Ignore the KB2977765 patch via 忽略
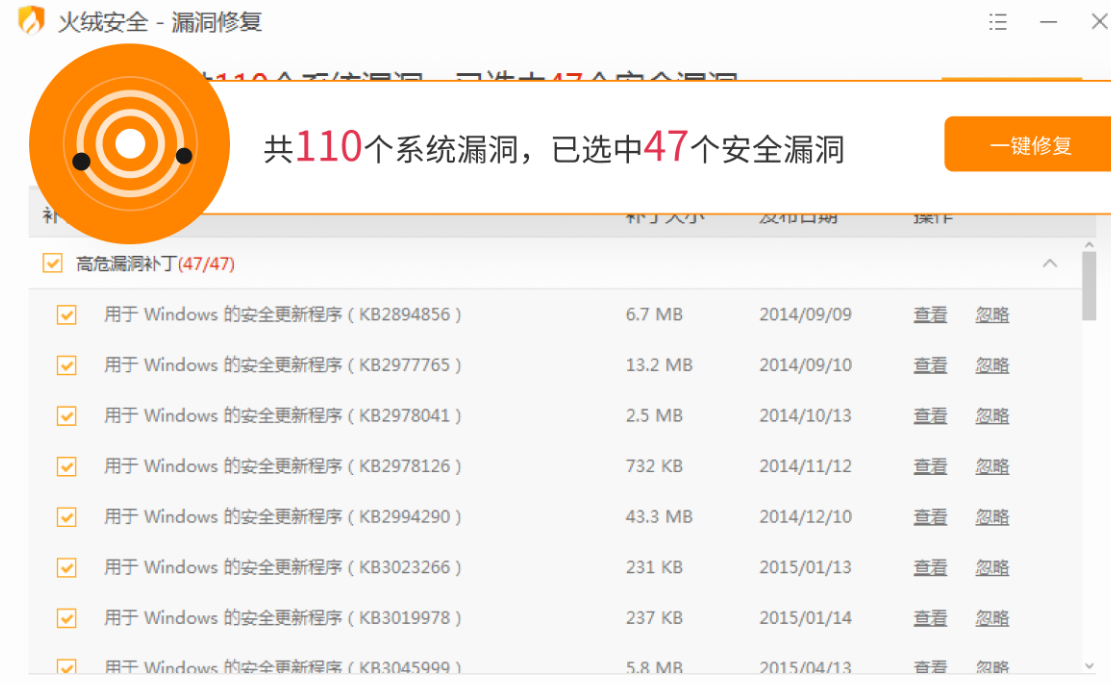Image resolution: width=1111 pixels, height=684 pixels. 992,365
